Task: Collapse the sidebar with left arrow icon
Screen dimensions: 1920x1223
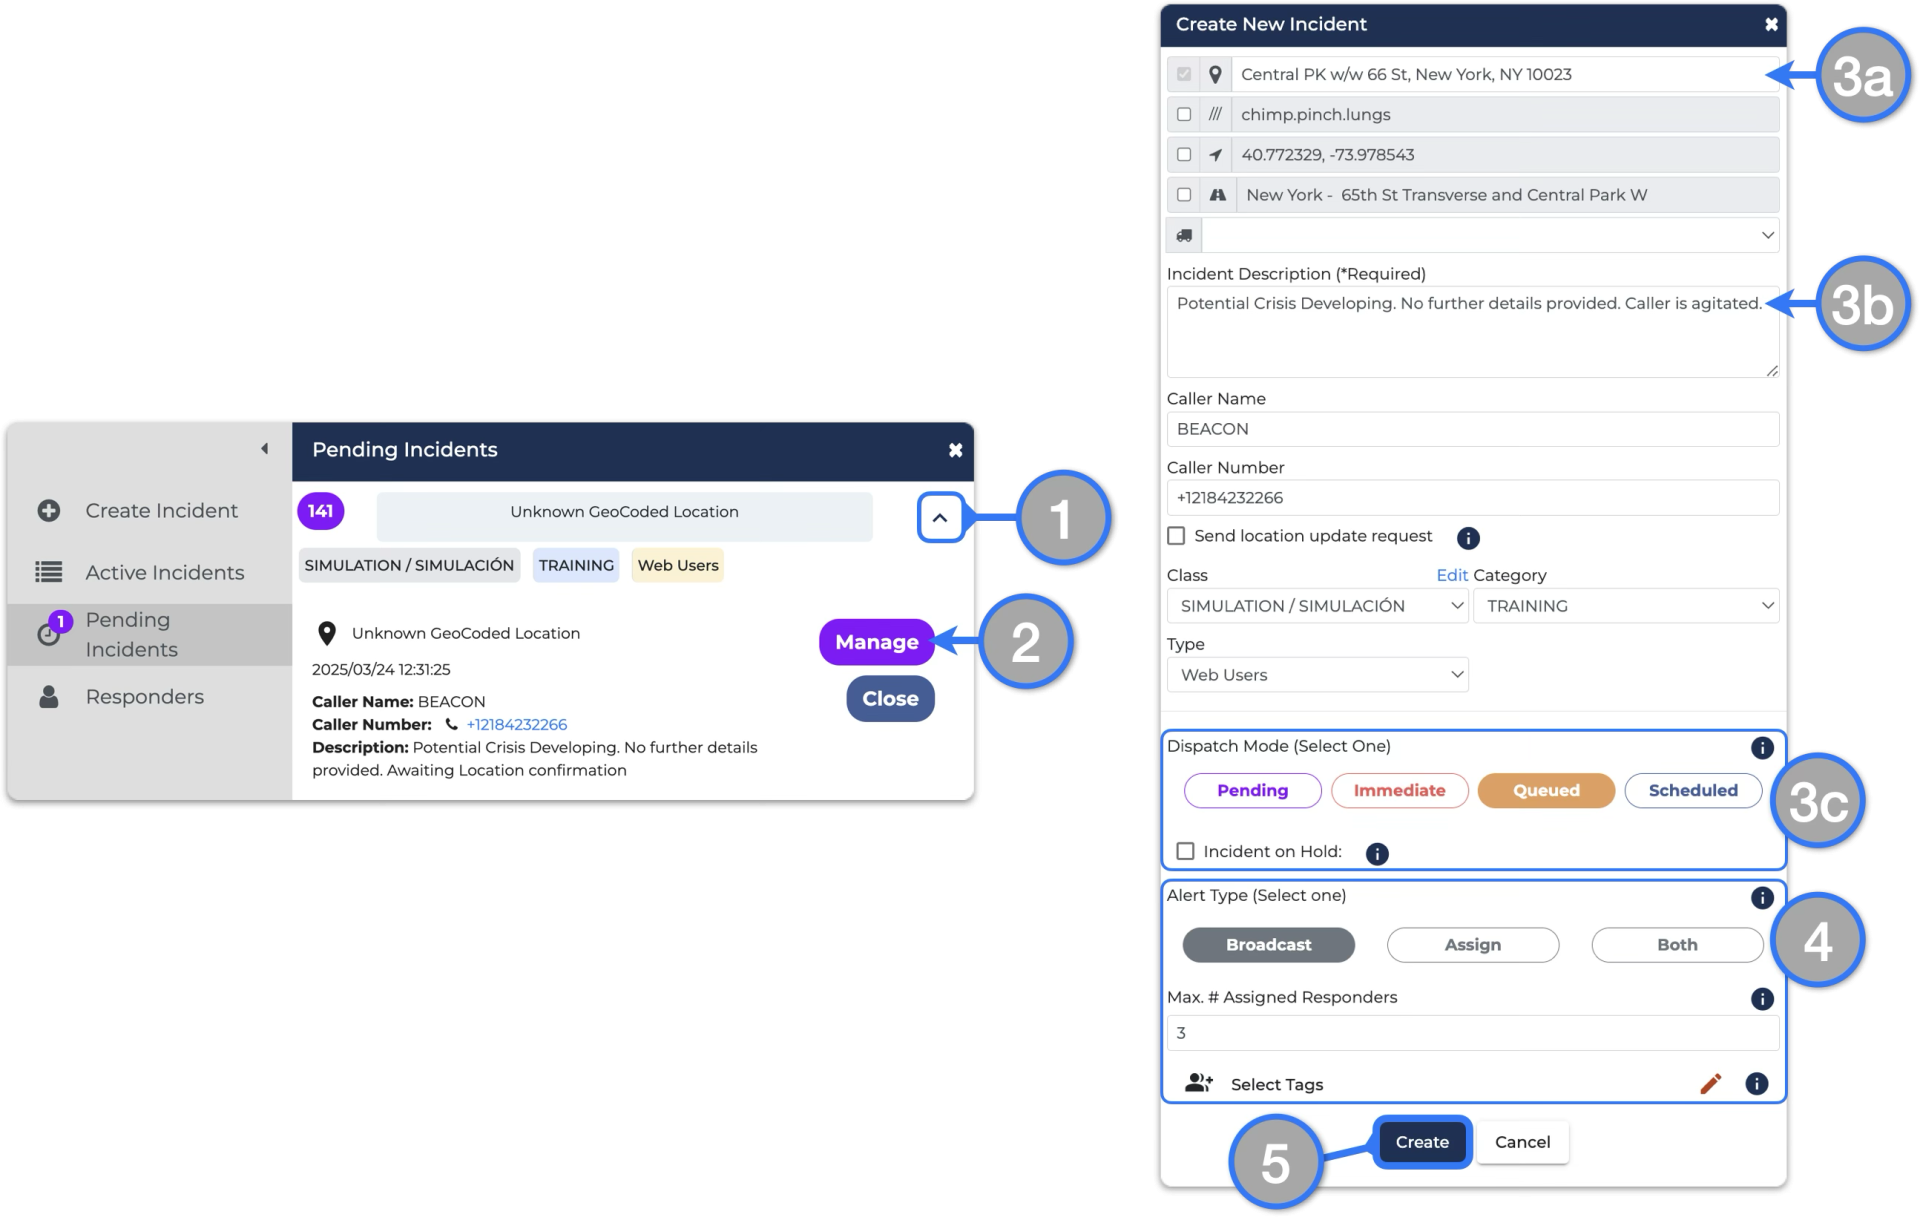Action: tap(264, 449)
